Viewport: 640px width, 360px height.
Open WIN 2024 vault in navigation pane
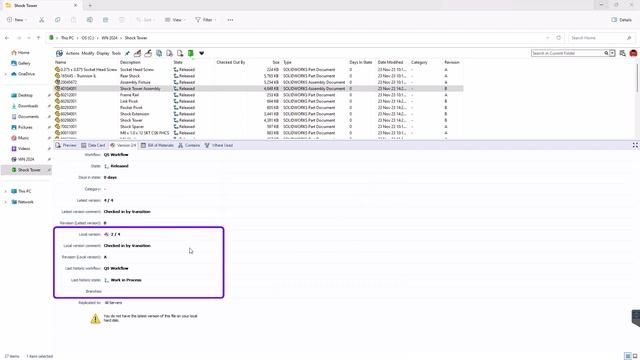pos(23,159)
